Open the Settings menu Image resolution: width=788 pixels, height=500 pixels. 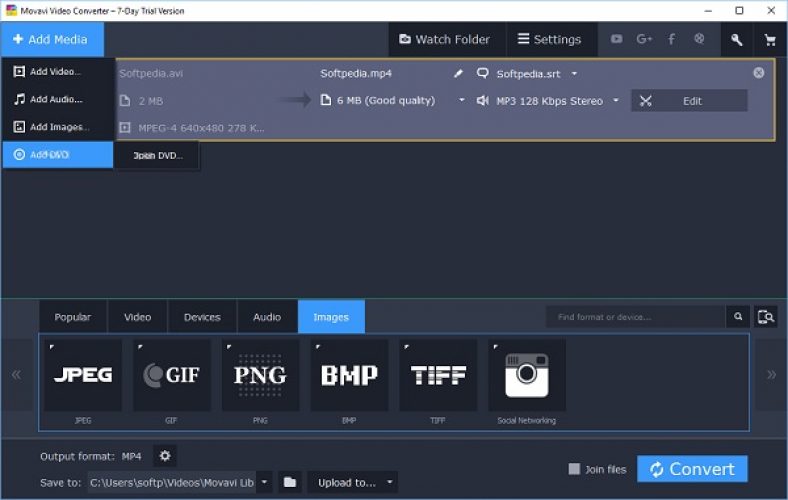550,39
